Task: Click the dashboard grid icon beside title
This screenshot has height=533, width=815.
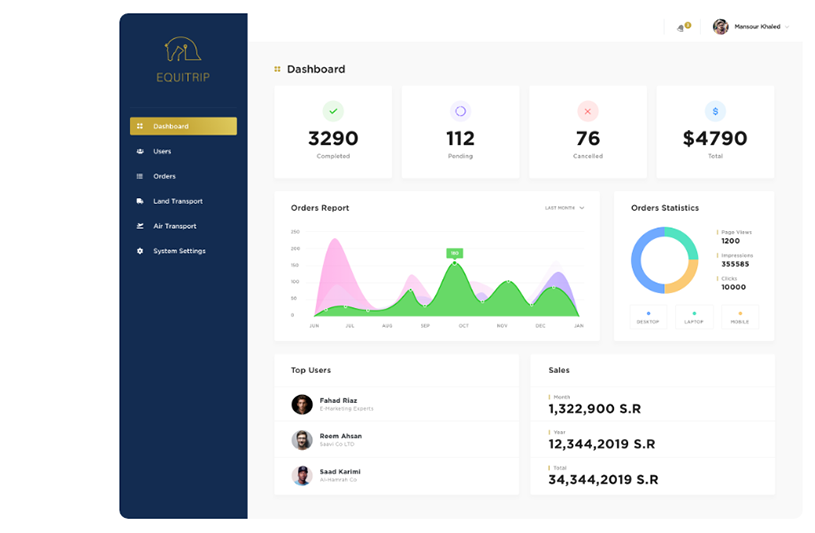Action: 277,70
